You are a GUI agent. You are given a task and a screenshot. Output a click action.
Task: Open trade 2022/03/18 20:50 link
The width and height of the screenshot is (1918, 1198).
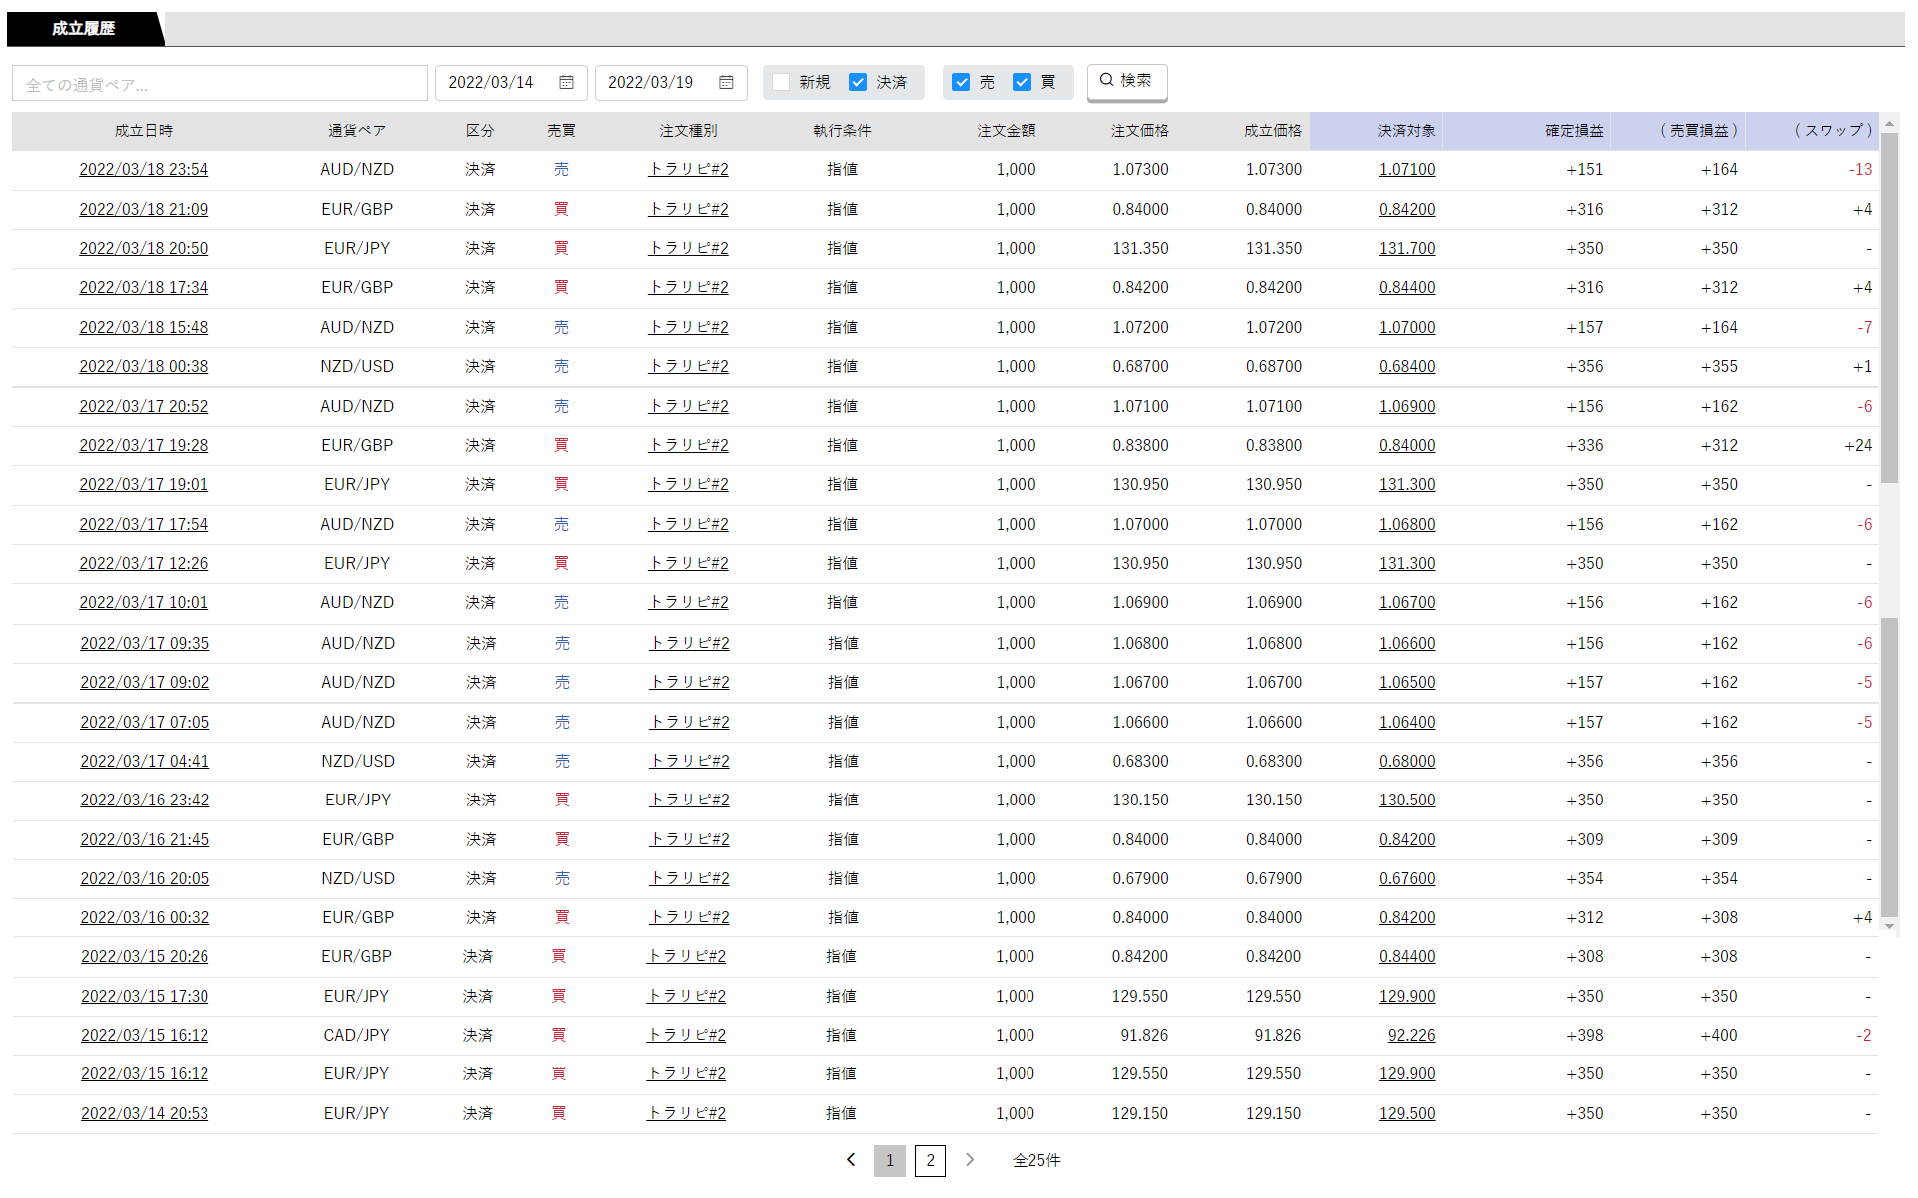point(144,249)
